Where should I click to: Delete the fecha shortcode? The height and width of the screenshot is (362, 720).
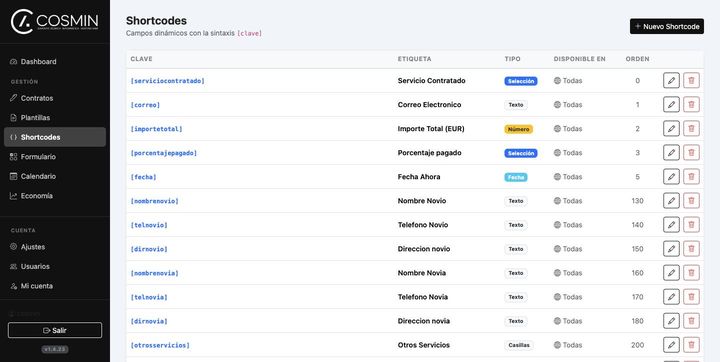point(691,176)
